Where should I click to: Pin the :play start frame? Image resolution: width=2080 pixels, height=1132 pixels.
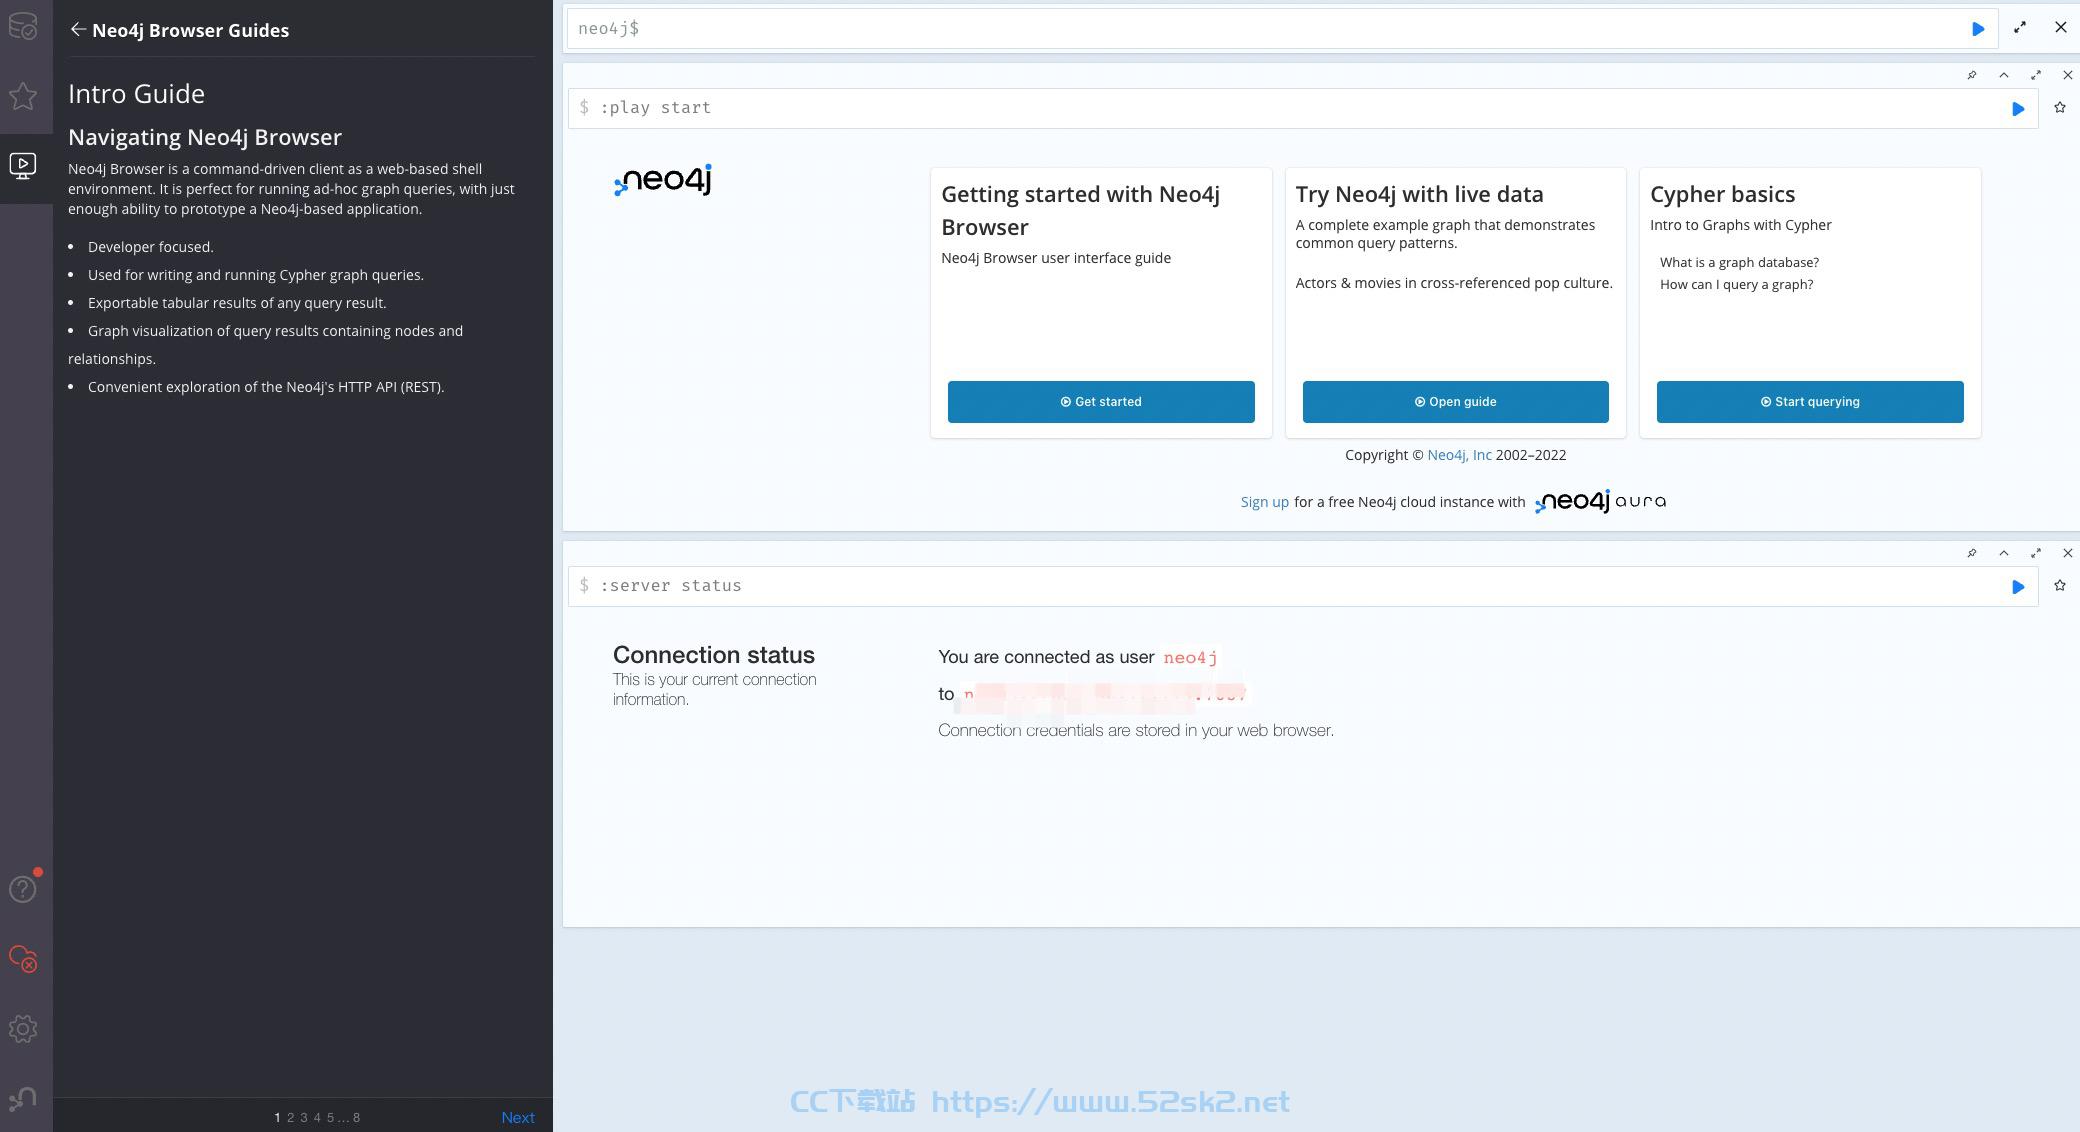pyautogui.click(x=1972, y=75)
